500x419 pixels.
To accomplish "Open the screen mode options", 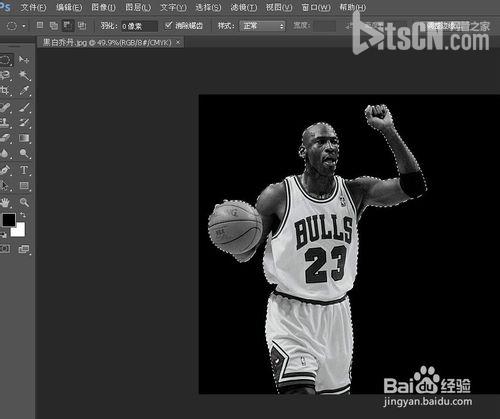I will pyautogui.click(x=24, y=249).
